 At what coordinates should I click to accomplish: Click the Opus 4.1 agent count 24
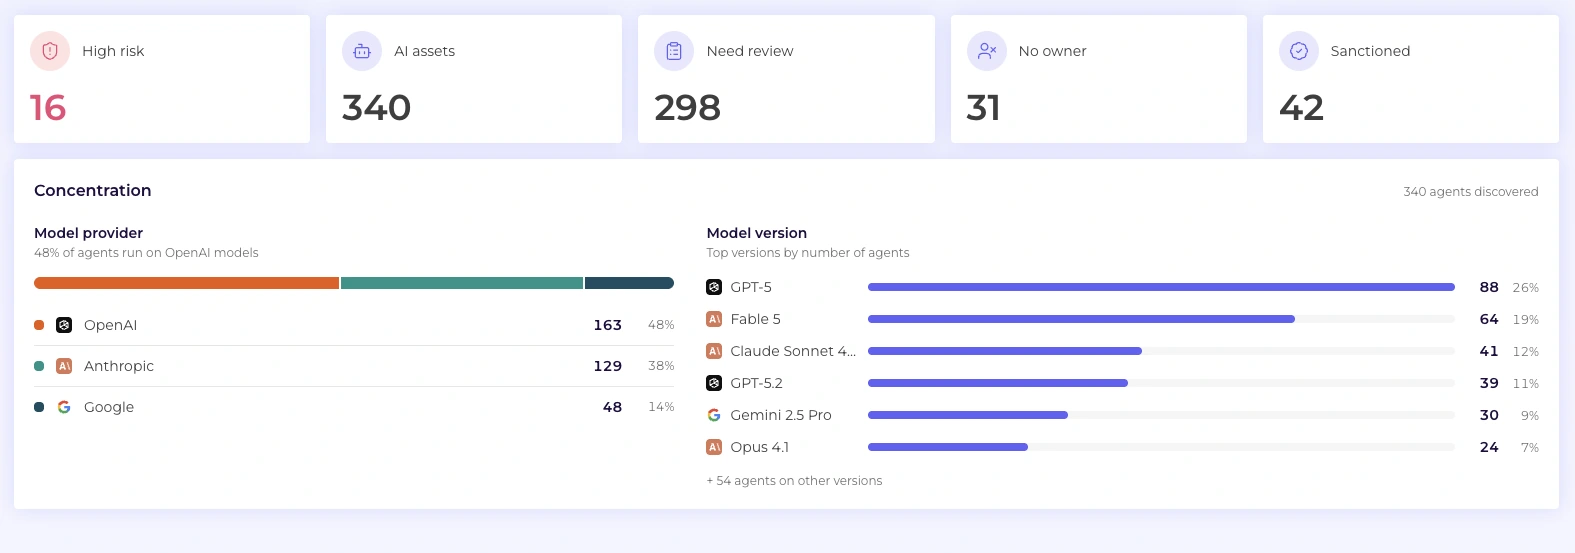[1489, 447]
